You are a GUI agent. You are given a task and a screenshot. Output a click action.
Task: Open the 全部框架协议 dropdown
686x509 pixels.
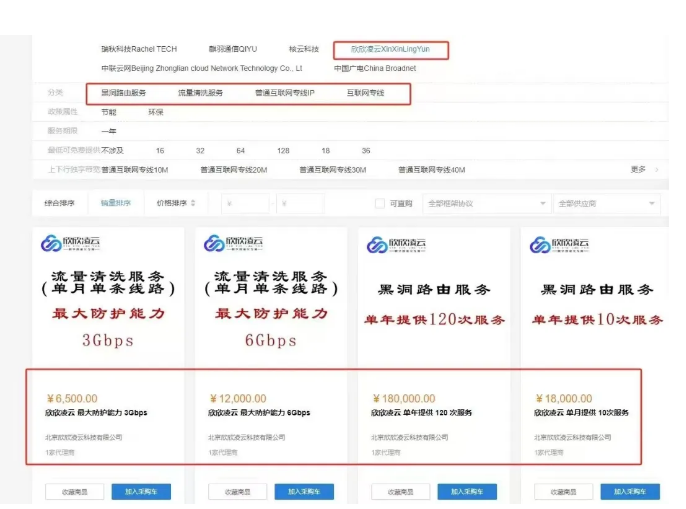486,204
